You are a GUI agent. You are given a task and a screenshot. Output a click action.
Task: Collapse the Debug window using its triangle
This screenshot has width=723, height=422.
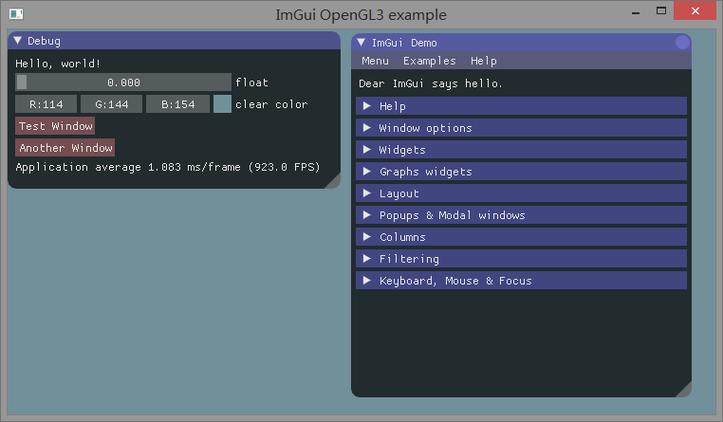[x=18, y=41]
